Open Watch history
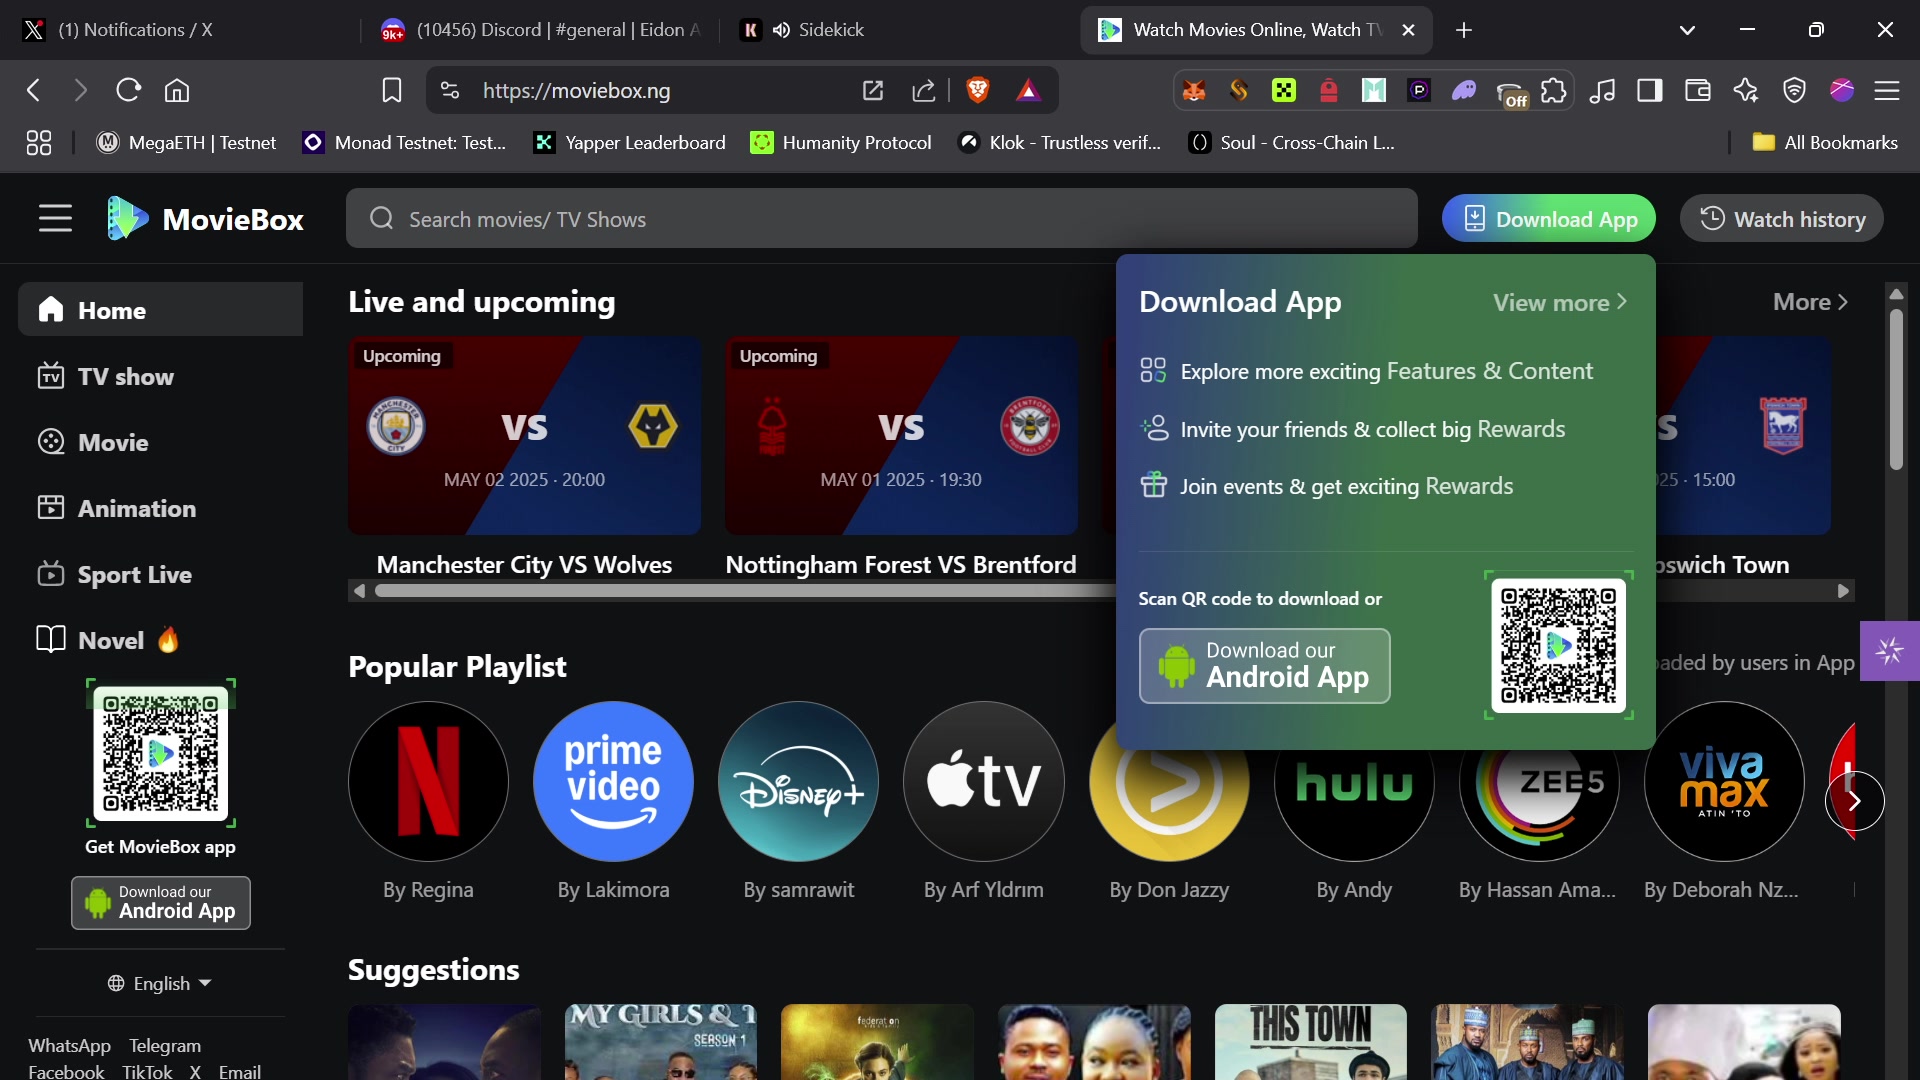 tap(1782, 219)
